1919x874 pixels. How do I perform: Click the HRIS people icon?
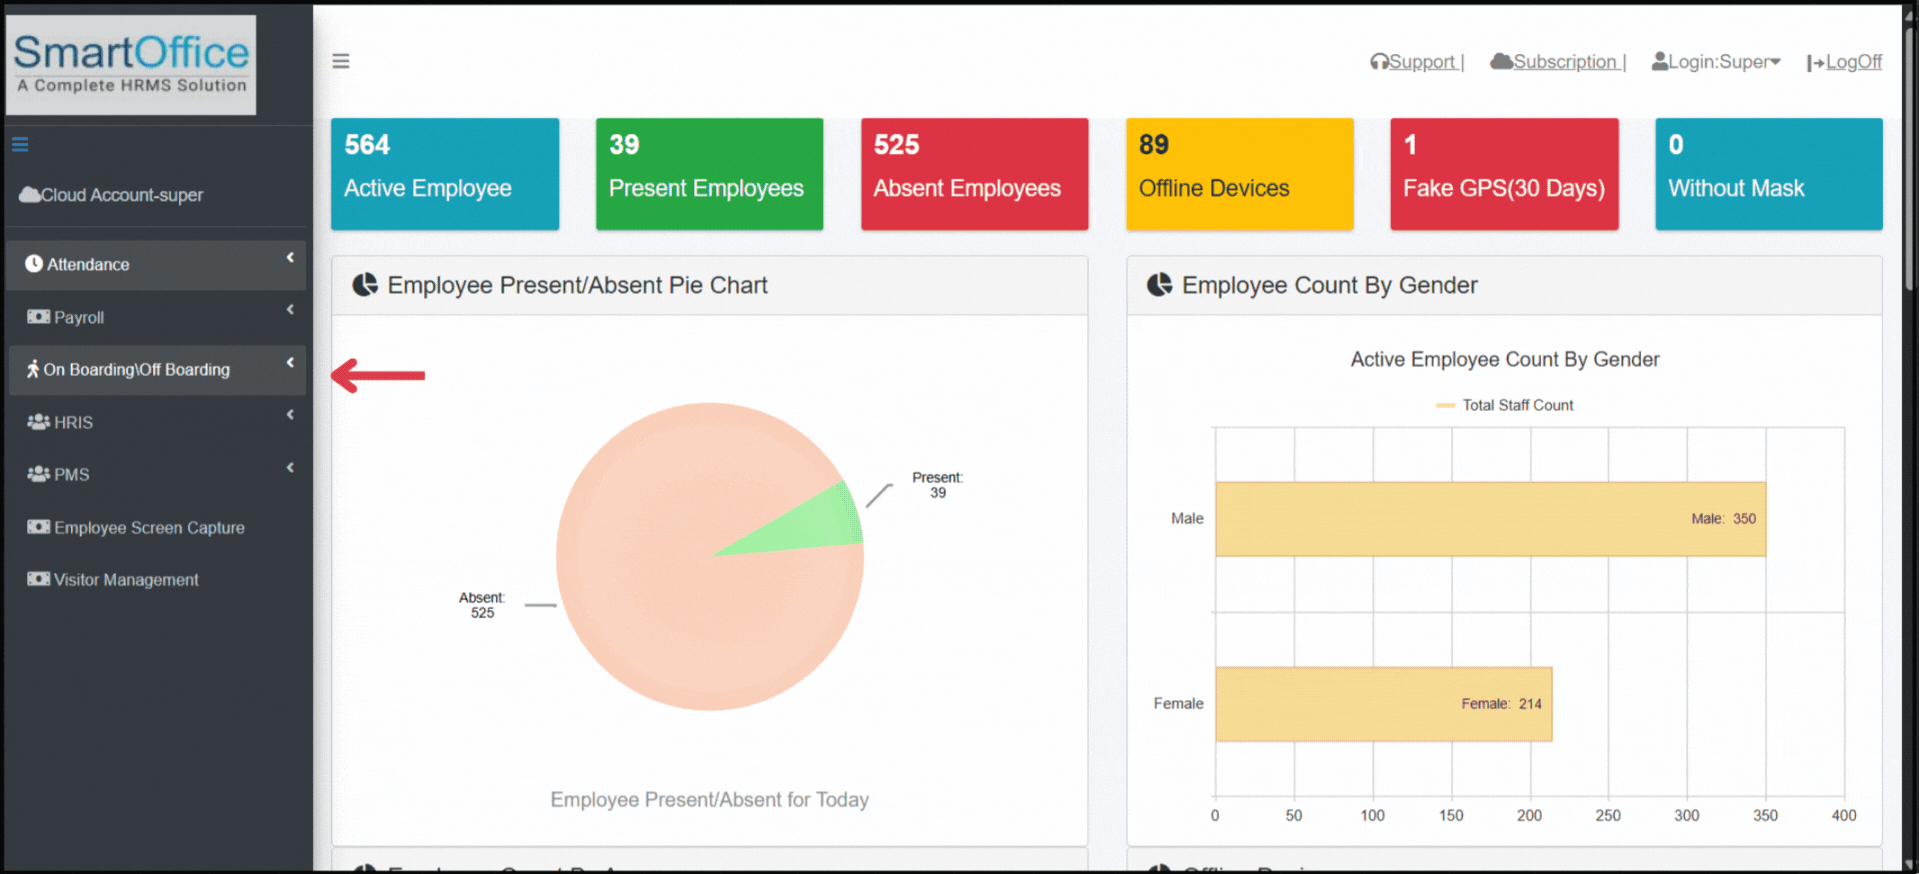[38, 422]
